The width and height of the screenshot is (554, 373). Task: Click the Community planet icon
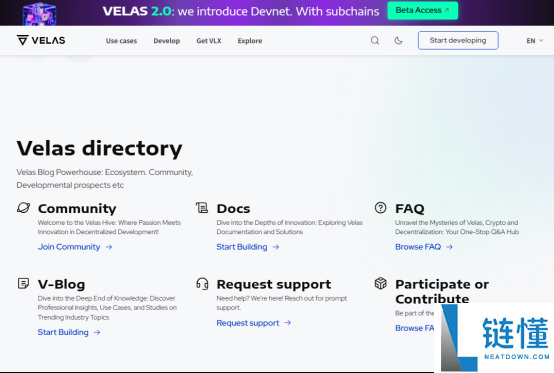[24, 208]
